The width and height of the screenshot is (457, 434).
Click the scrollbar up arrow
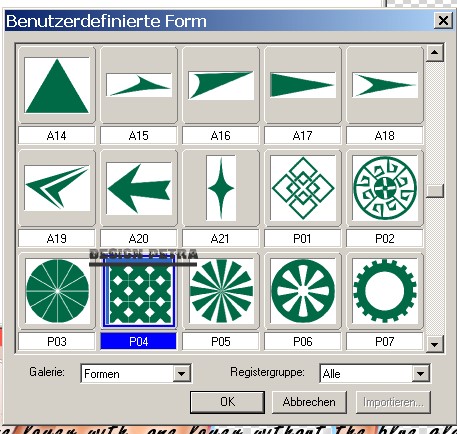click(x=434, y=53)
